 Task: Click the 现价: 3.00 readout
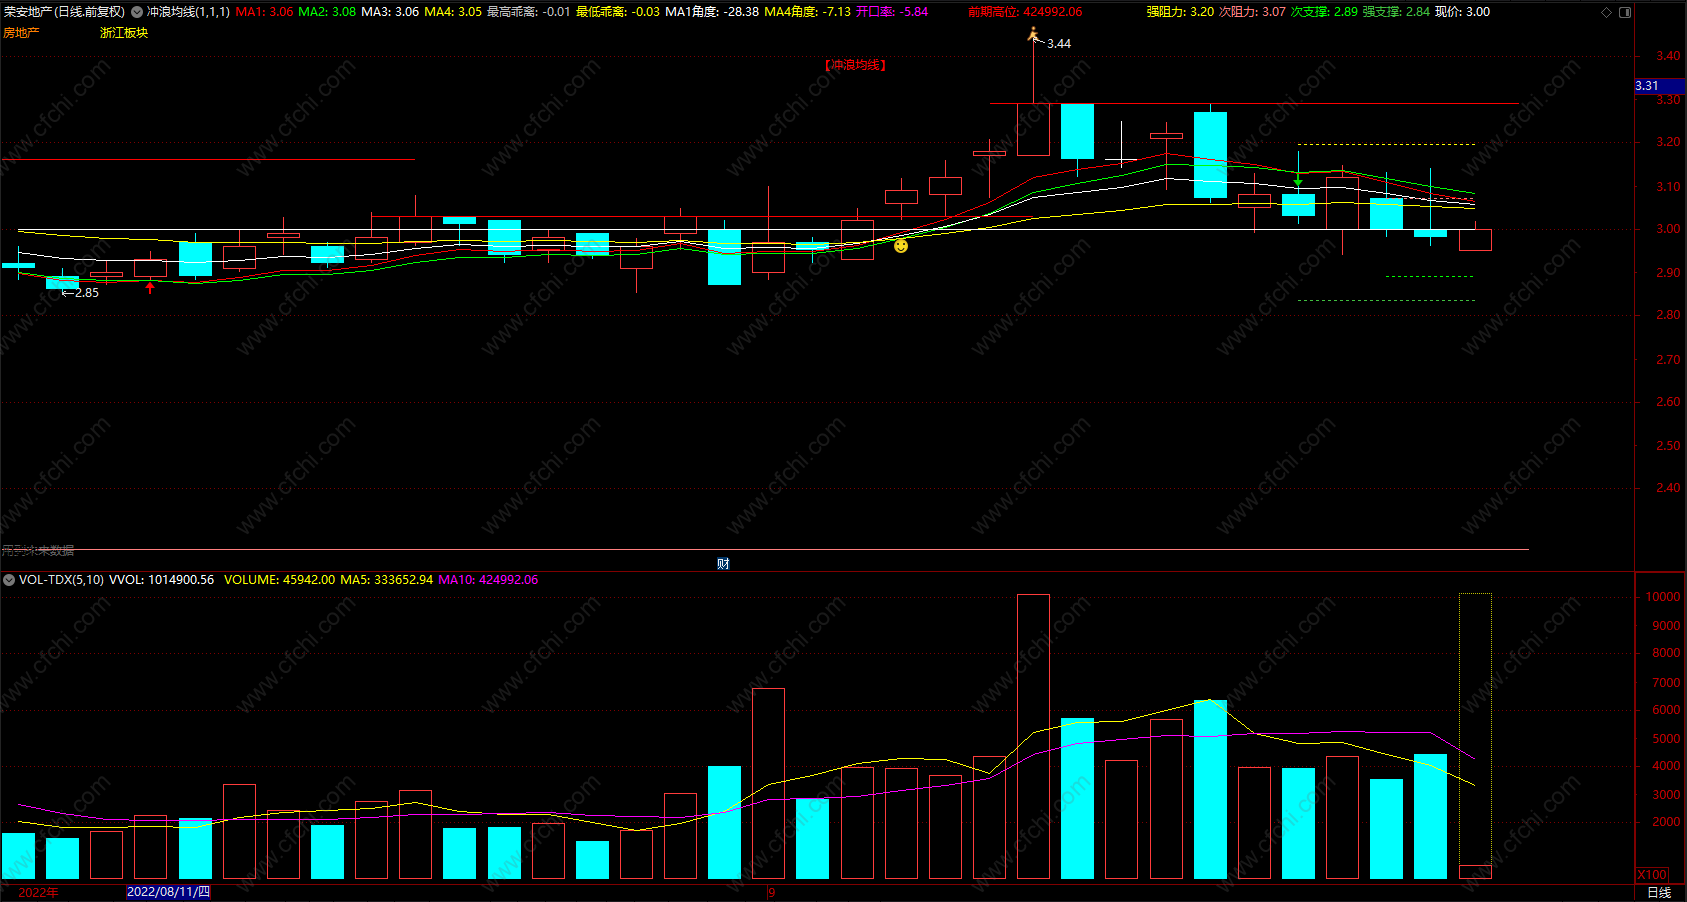coord(1462,12)
